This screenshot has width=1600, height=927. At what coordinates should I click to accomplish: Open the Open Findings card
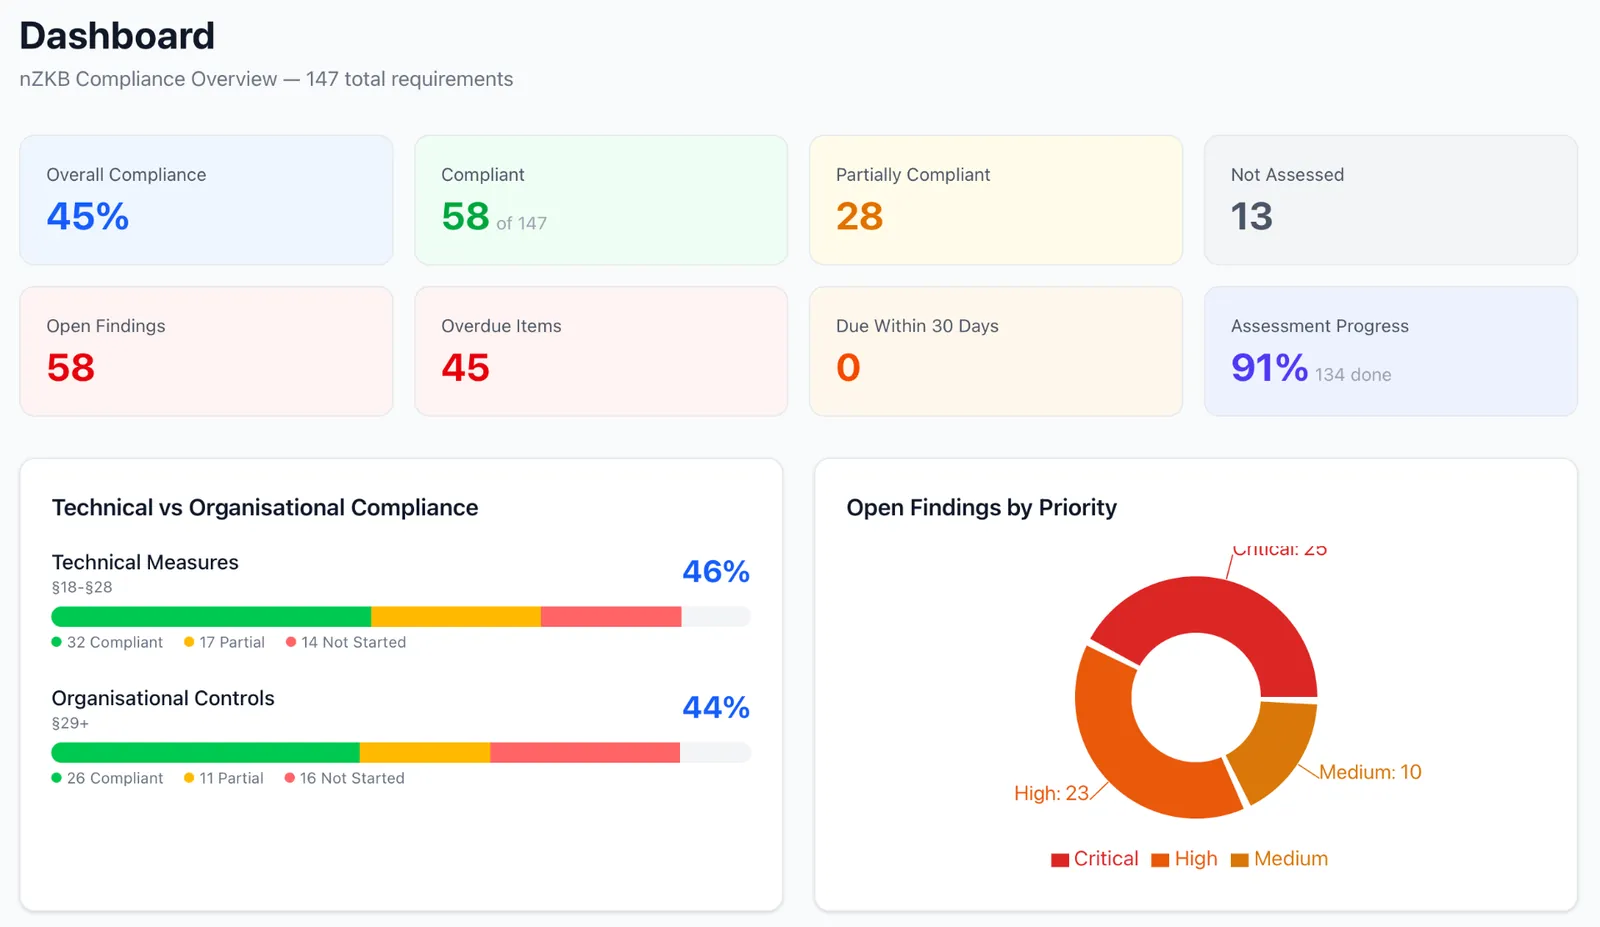(x=206, y=351)
